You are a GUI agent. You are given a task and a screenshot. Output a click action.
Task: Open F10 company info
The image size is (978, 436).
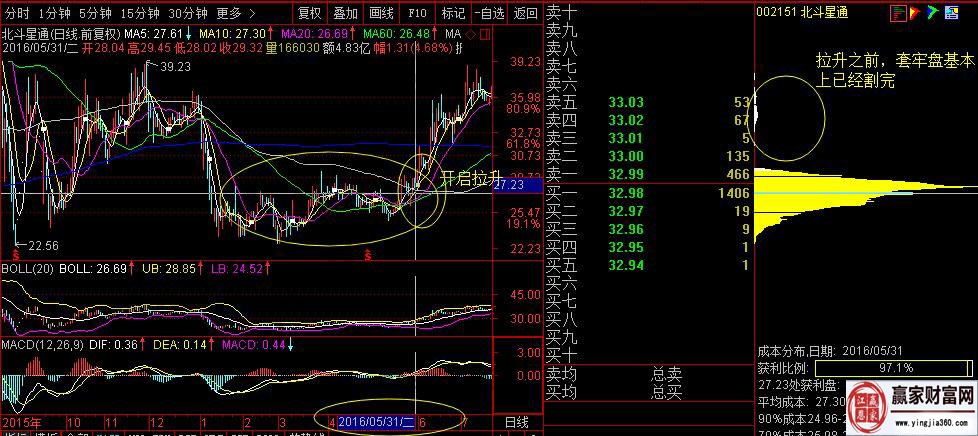(x=416, y=13)
